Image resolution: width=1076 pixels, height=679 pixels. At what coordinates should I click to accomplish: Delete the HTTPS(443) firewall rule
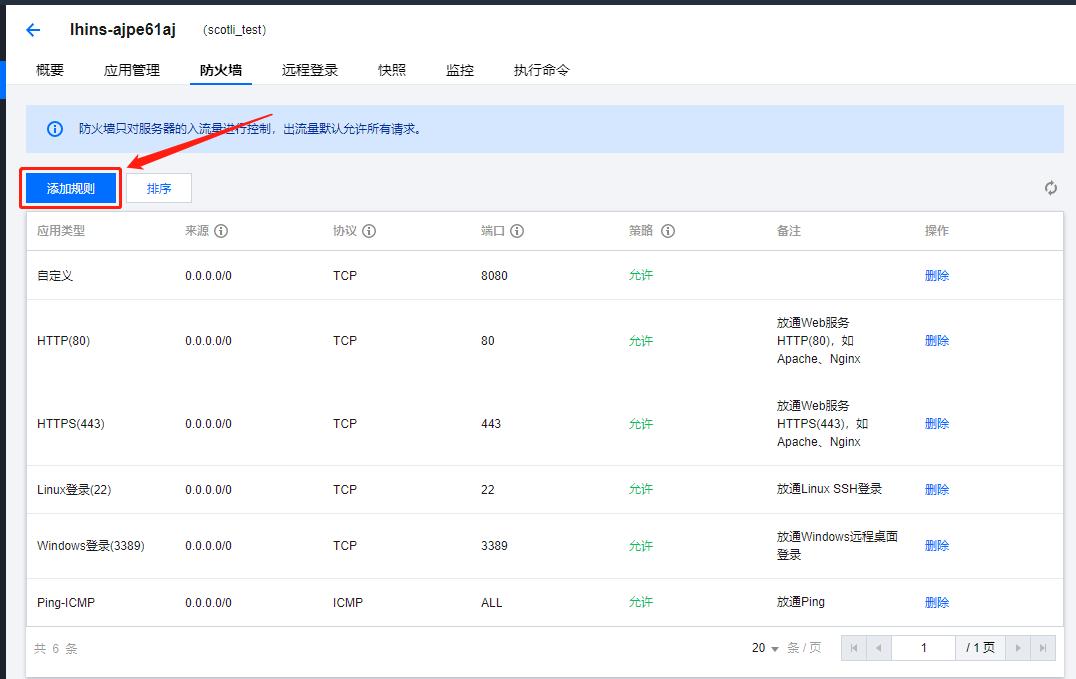click(x=936, y=423)
